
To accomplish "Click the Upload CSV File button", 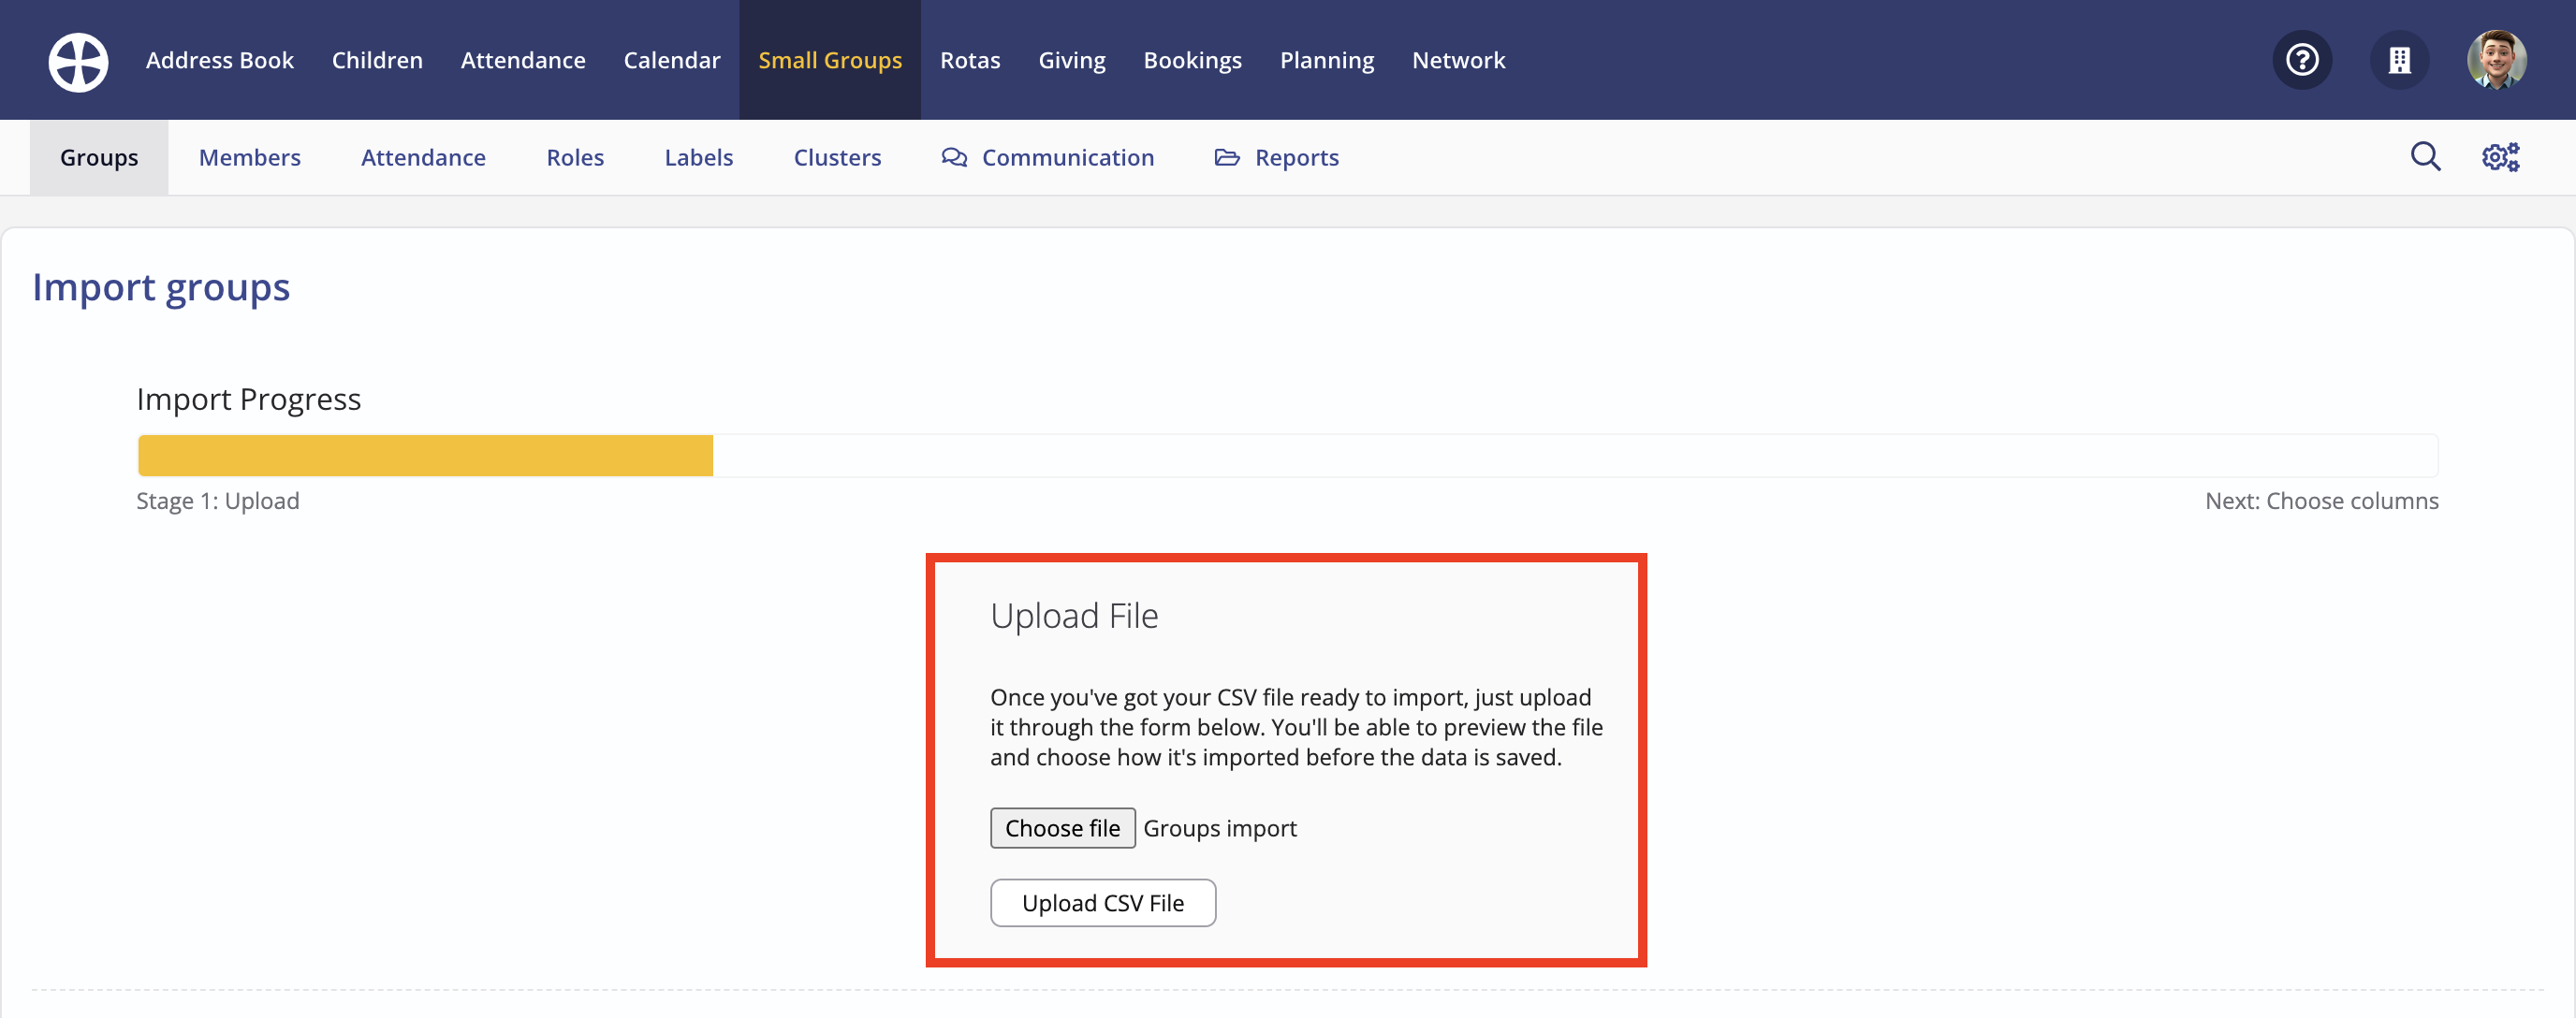I will pos(1103,903).
